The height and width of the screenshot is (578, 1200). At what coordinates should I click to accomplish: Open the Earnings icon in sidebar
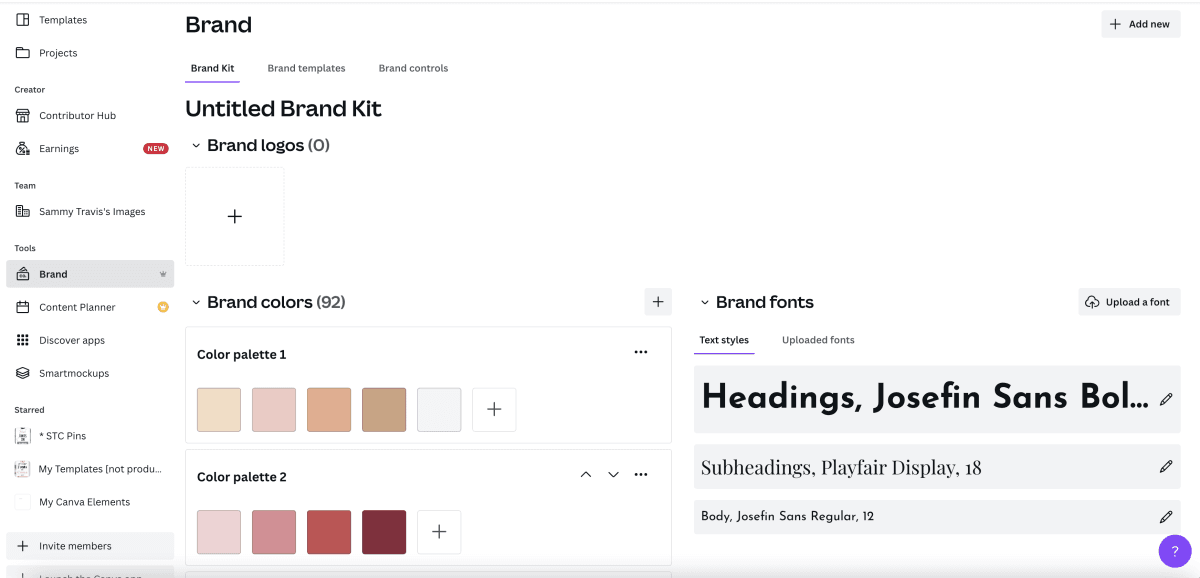pos(23,149)
